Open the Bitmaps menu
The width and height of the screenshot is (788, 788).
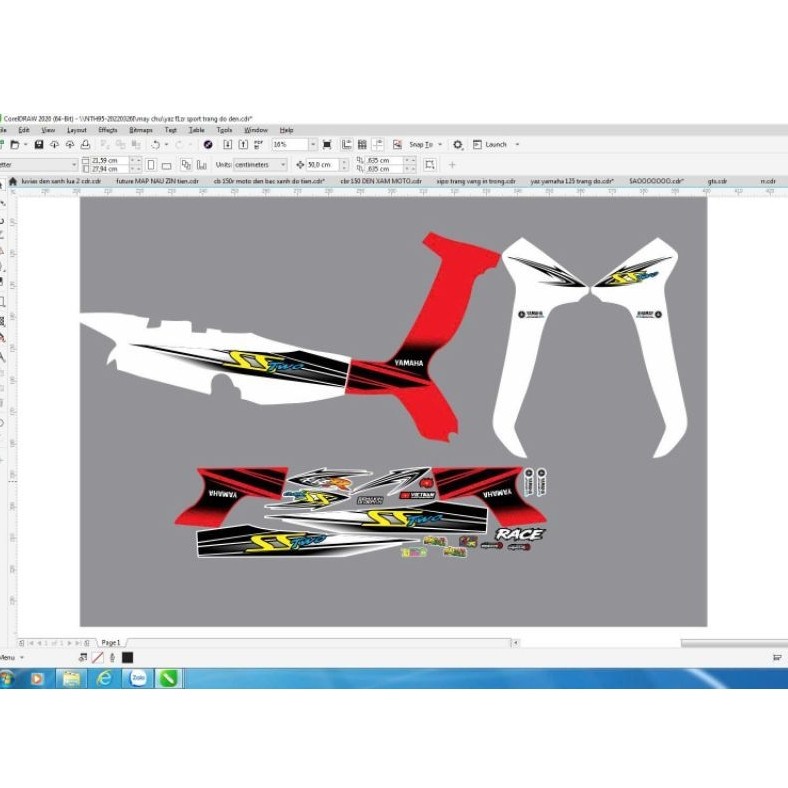click(141, 130)
